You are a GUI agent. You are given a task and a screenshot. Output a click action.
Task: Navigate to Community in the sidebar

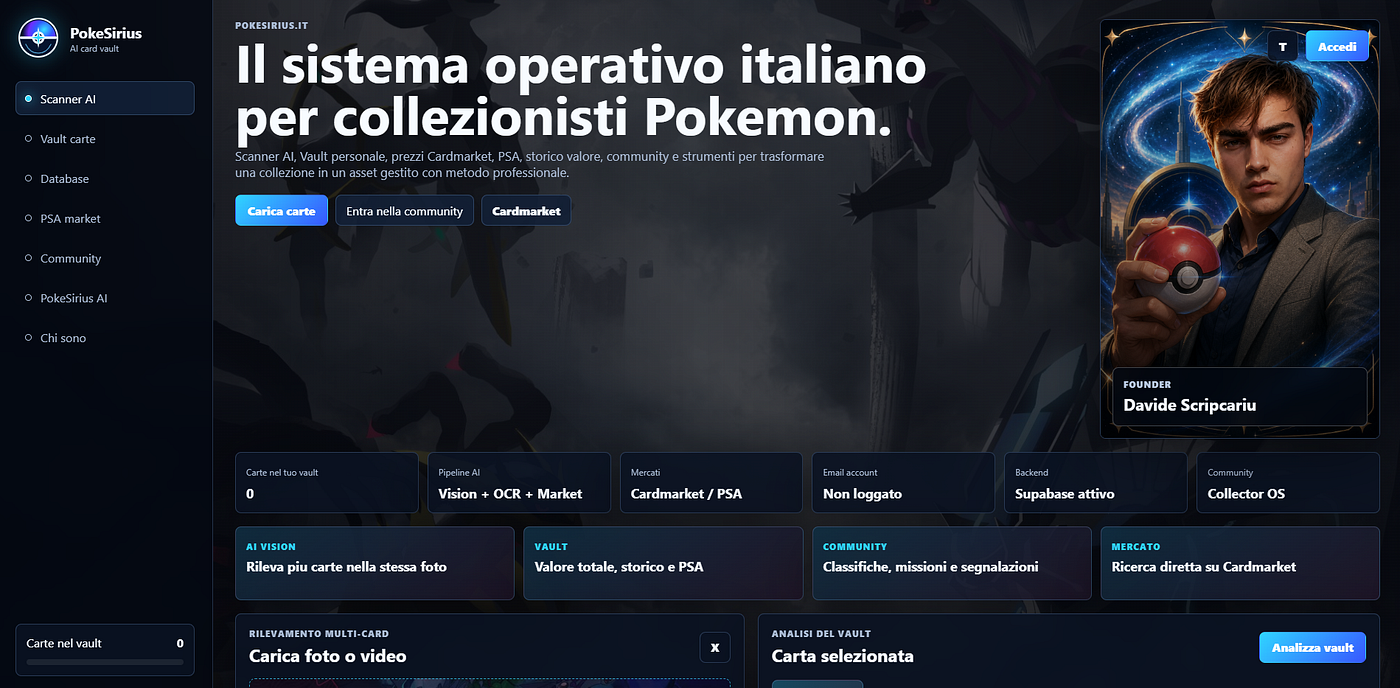click(x=105, y=258)
